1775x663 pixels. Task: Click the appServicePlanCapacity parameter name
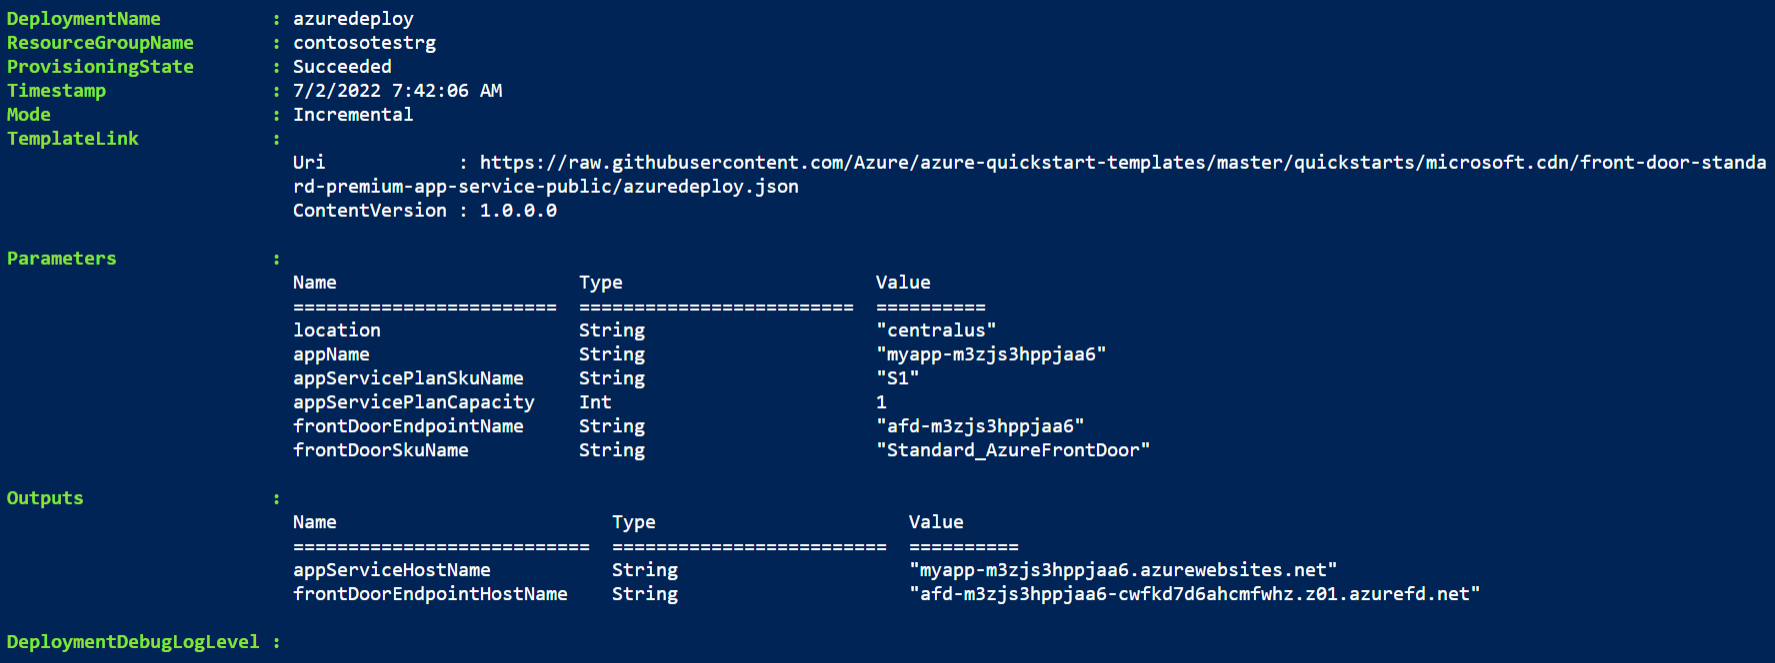(414, 403)
